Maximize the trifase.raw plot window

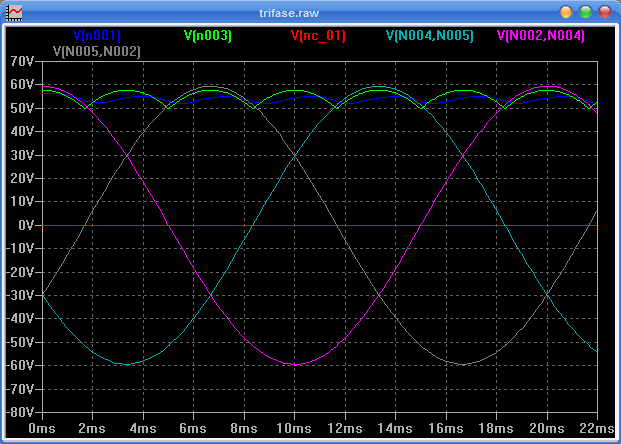point(585,12)
